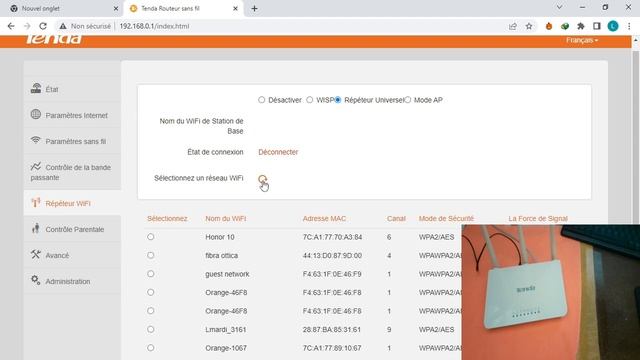Click the Adresse MAC column header
Screen dimensions: 640x360
pyautogui.click(x=324, y=219)
